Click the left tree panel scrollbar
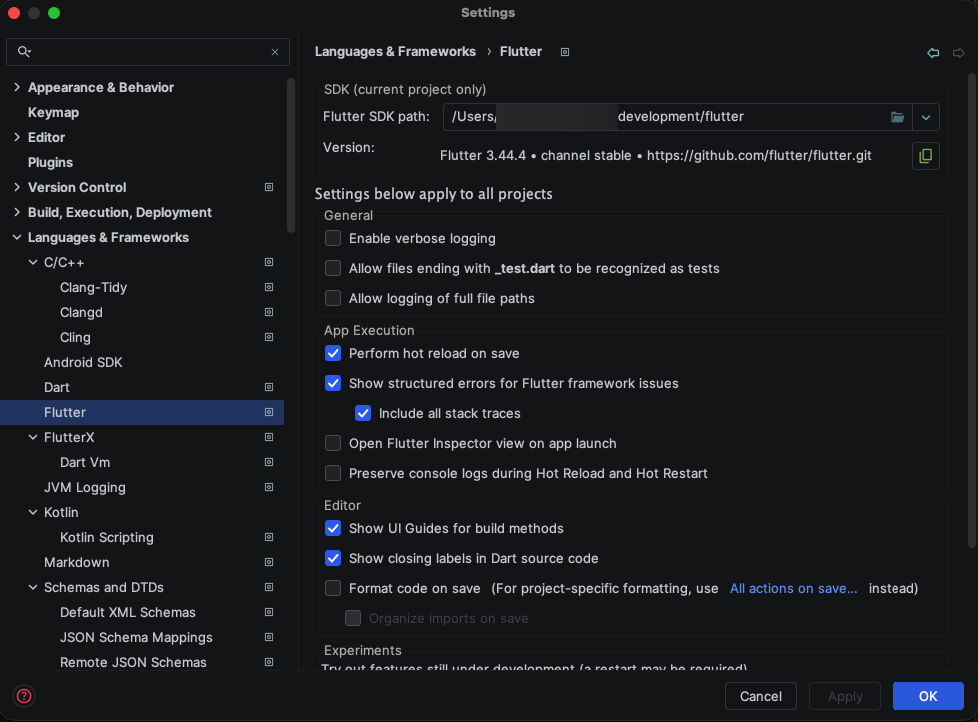This screenshot has width=978, height=722. pyautogui.click(x=291, y=156)
